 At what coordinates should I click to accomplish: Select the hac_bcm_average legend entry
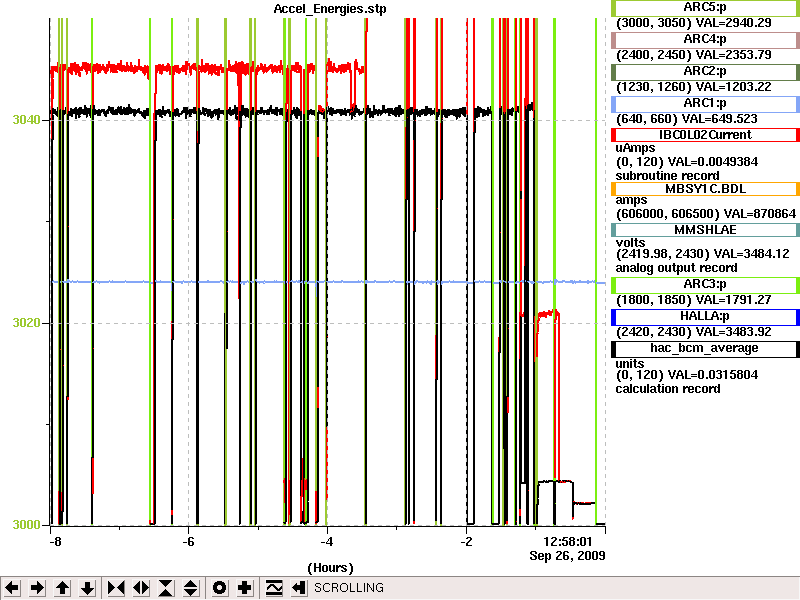pos(705,348)
